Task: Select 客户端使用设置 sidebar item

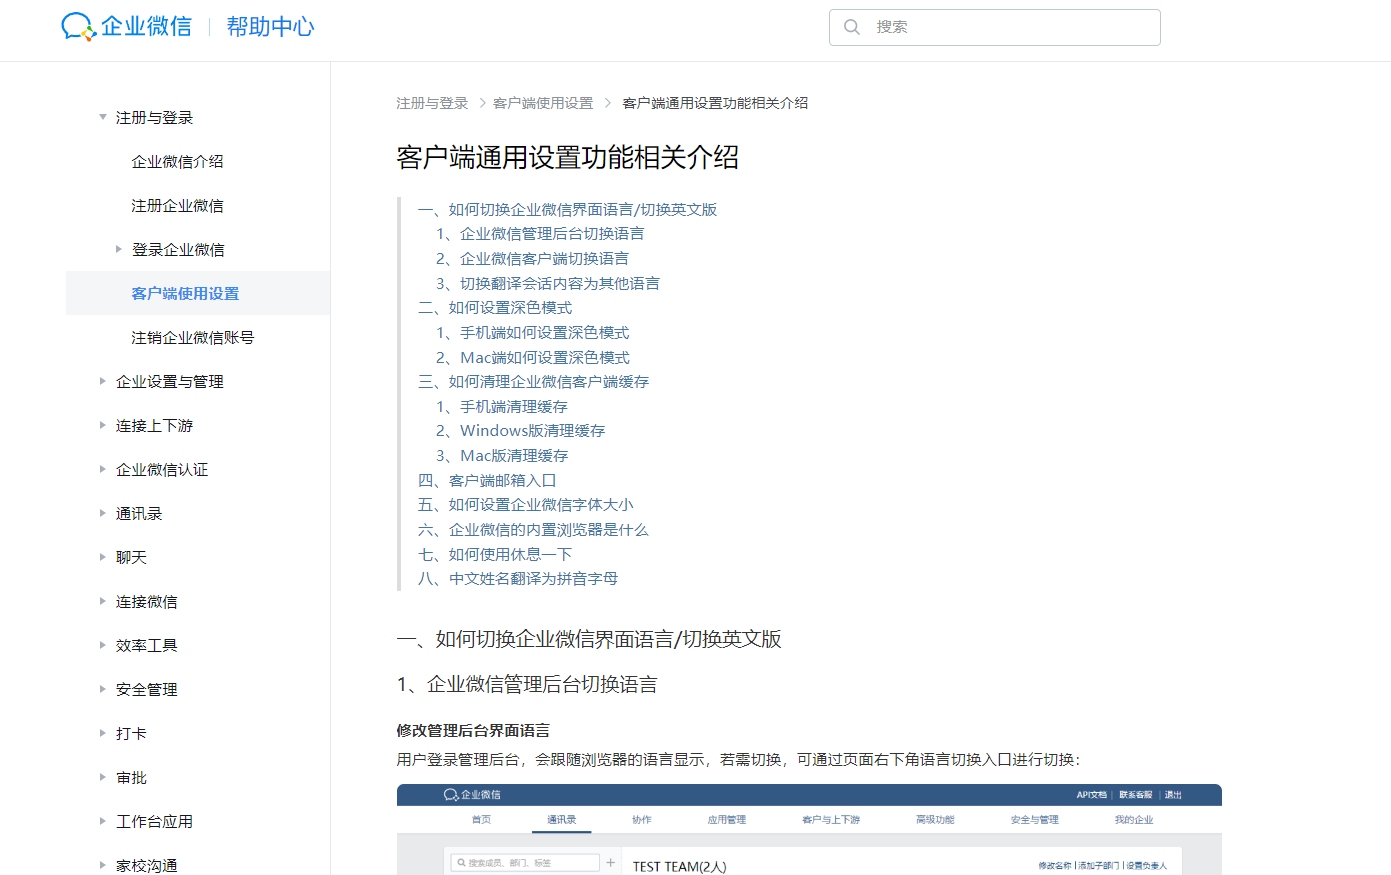Action: (x=185, y=293)
